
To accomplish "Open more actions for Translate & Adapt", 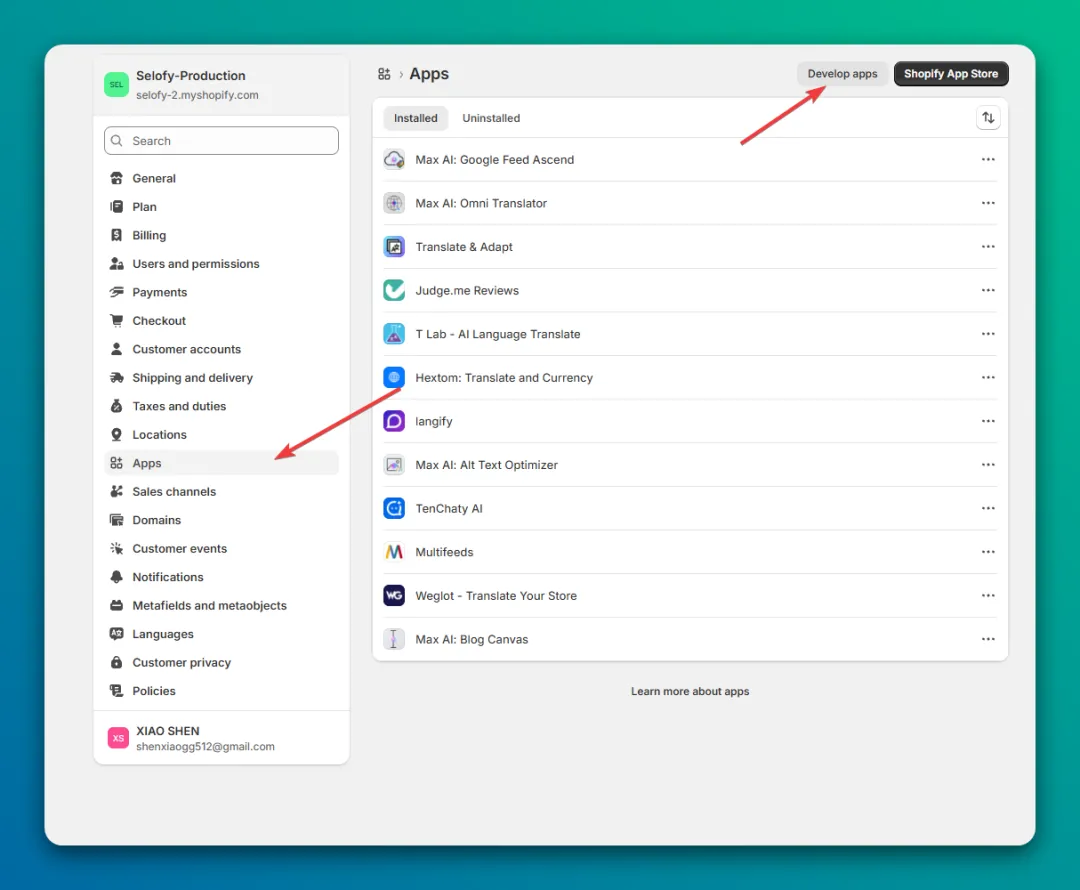I will point(988,247).
